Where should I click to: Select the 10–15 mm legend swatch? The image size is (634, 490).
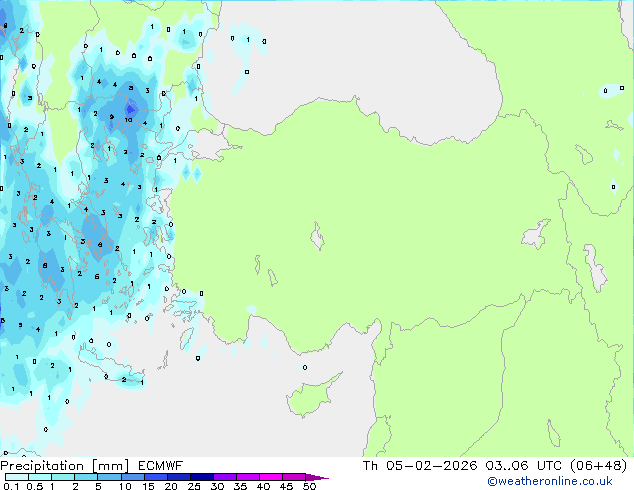pos(133,477)
